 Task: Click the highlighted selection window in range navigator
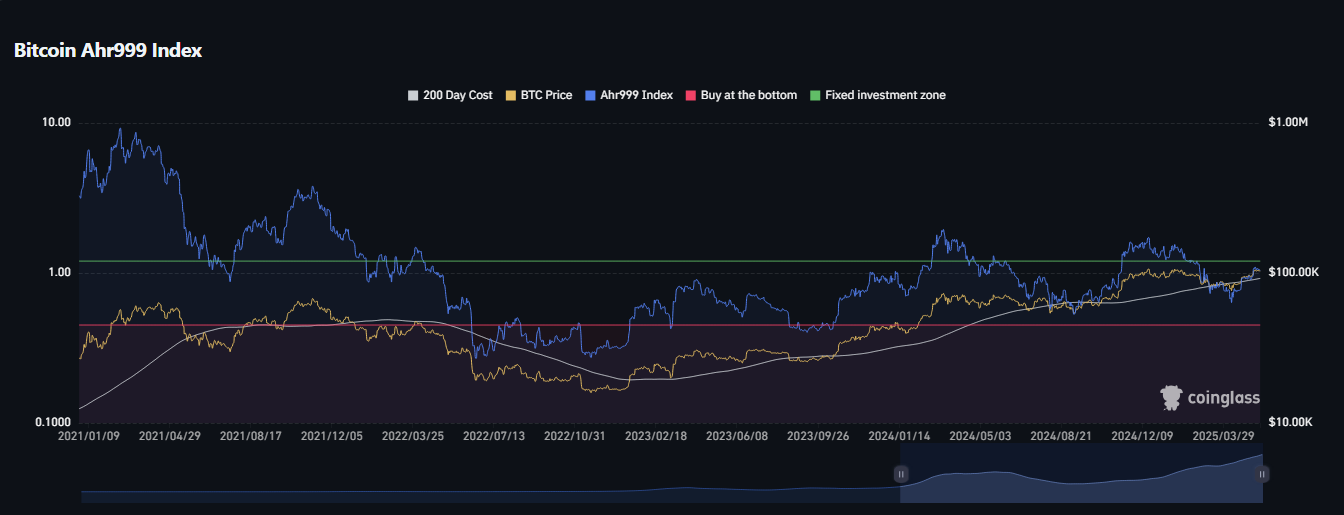[x=1080, y=475]
